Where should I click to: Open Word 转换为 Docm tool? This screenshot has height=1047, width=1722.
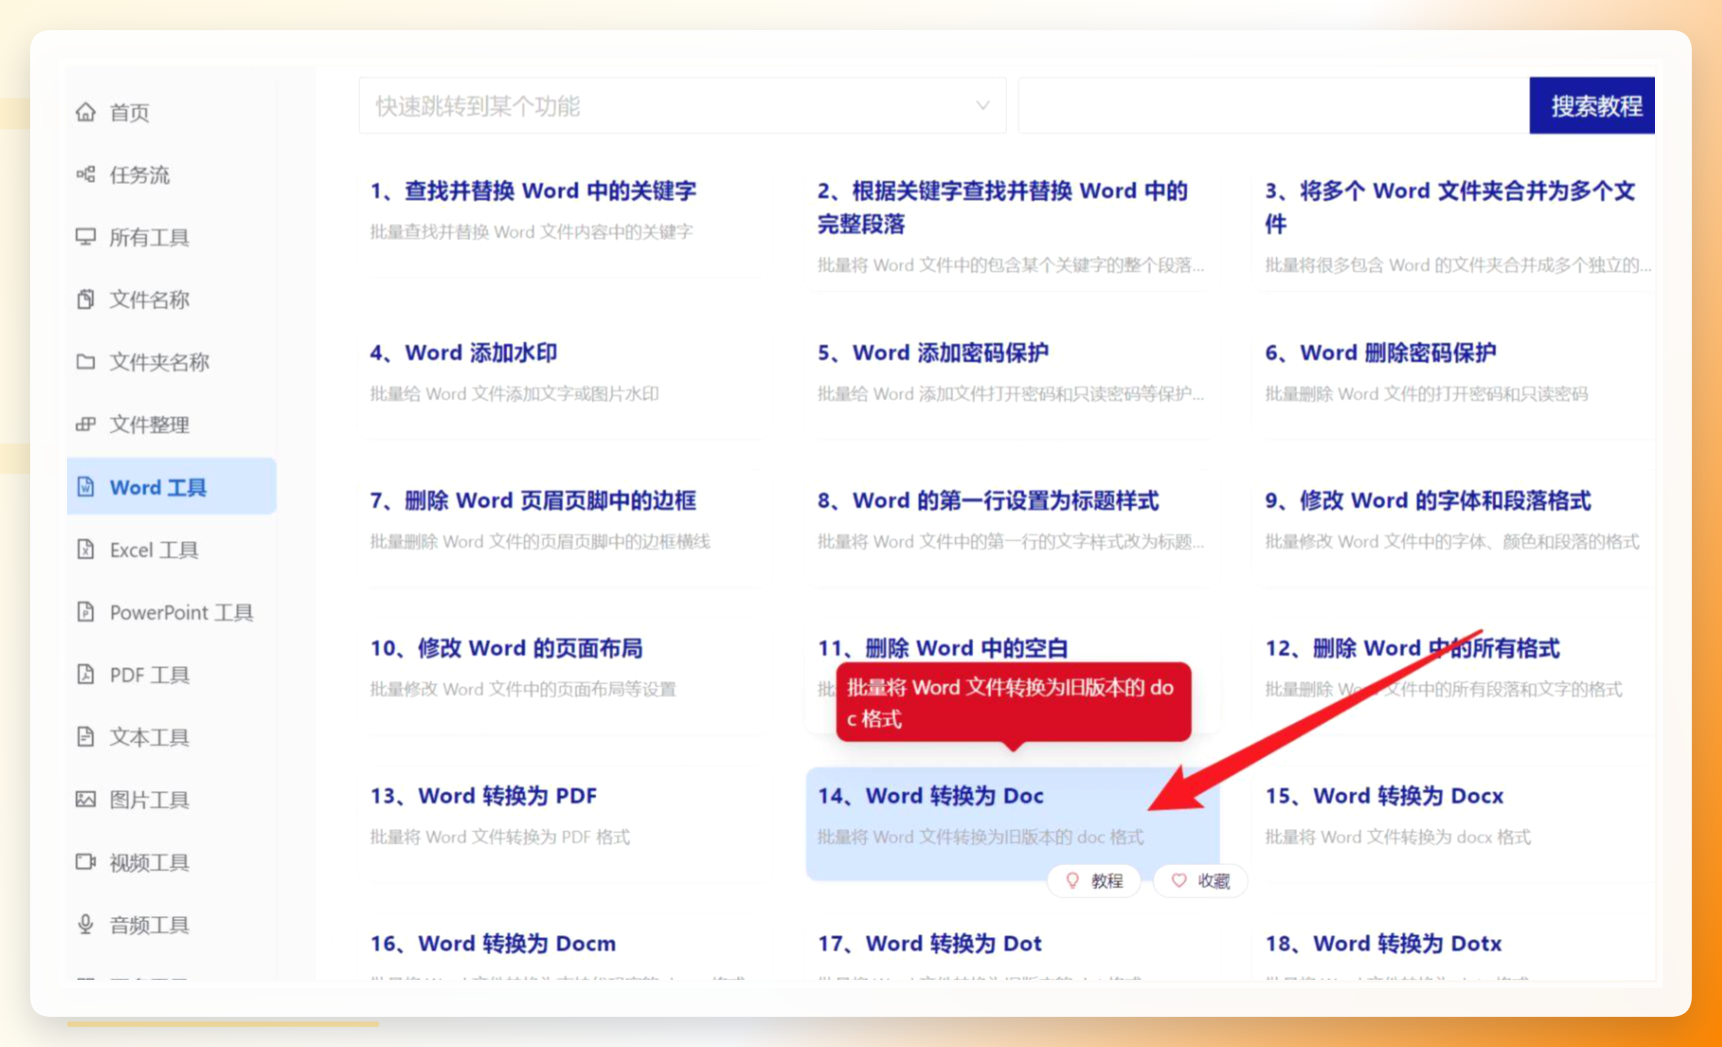pyautogui.click(x=493, y=944)
